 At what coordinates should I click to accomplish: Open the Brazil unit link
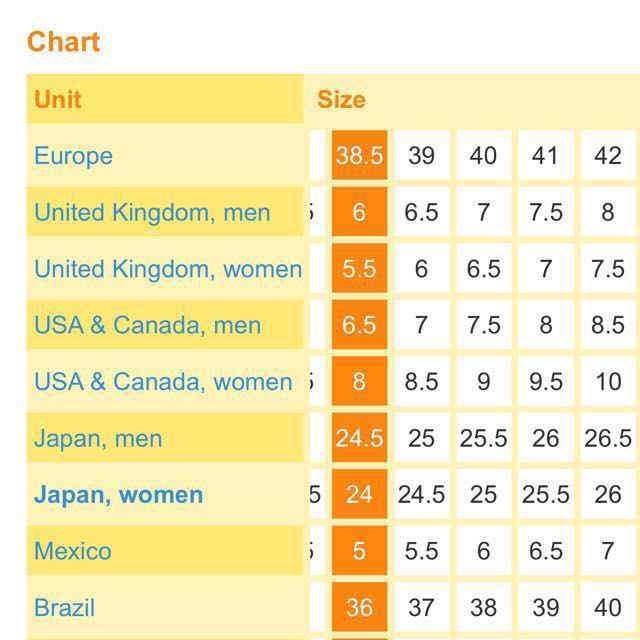click(64, 607)
